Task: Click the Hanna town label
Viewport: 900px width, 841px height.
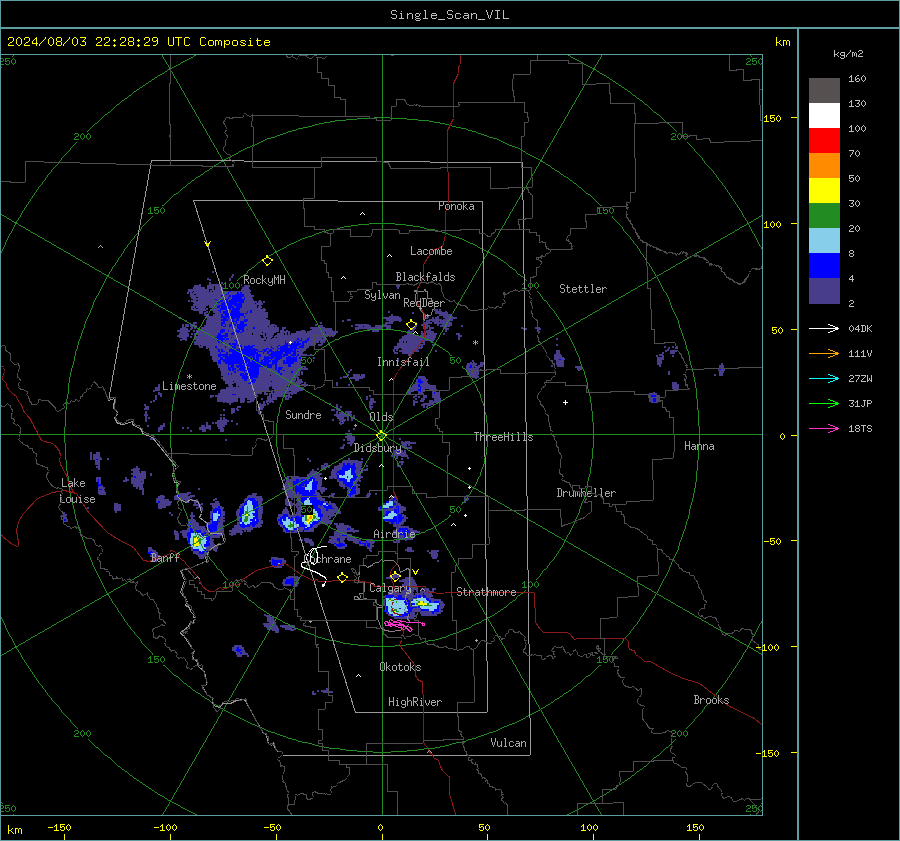Action: (x=699, y=446)
